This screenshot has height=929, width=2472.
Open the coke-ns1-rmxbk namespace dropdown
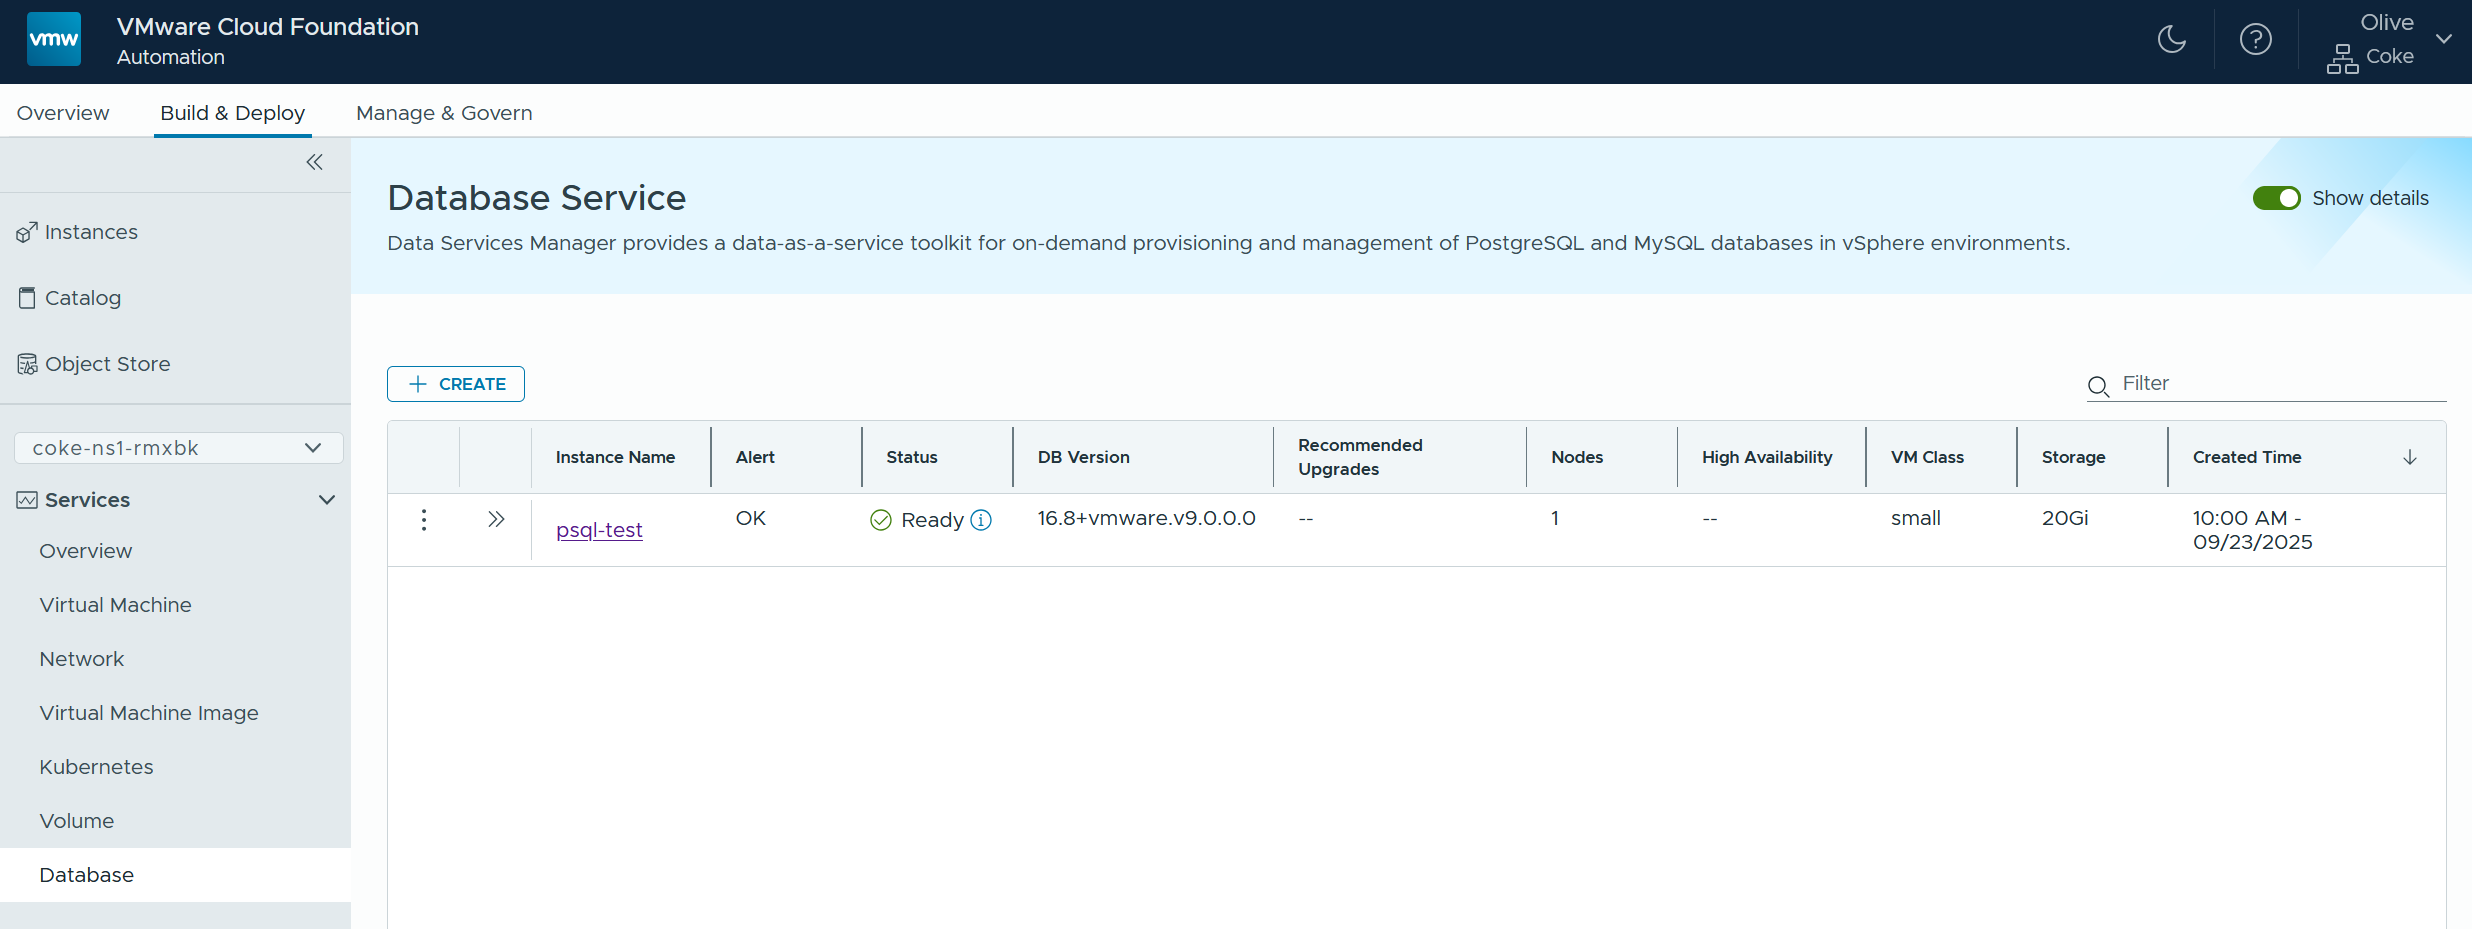(179, 448)
